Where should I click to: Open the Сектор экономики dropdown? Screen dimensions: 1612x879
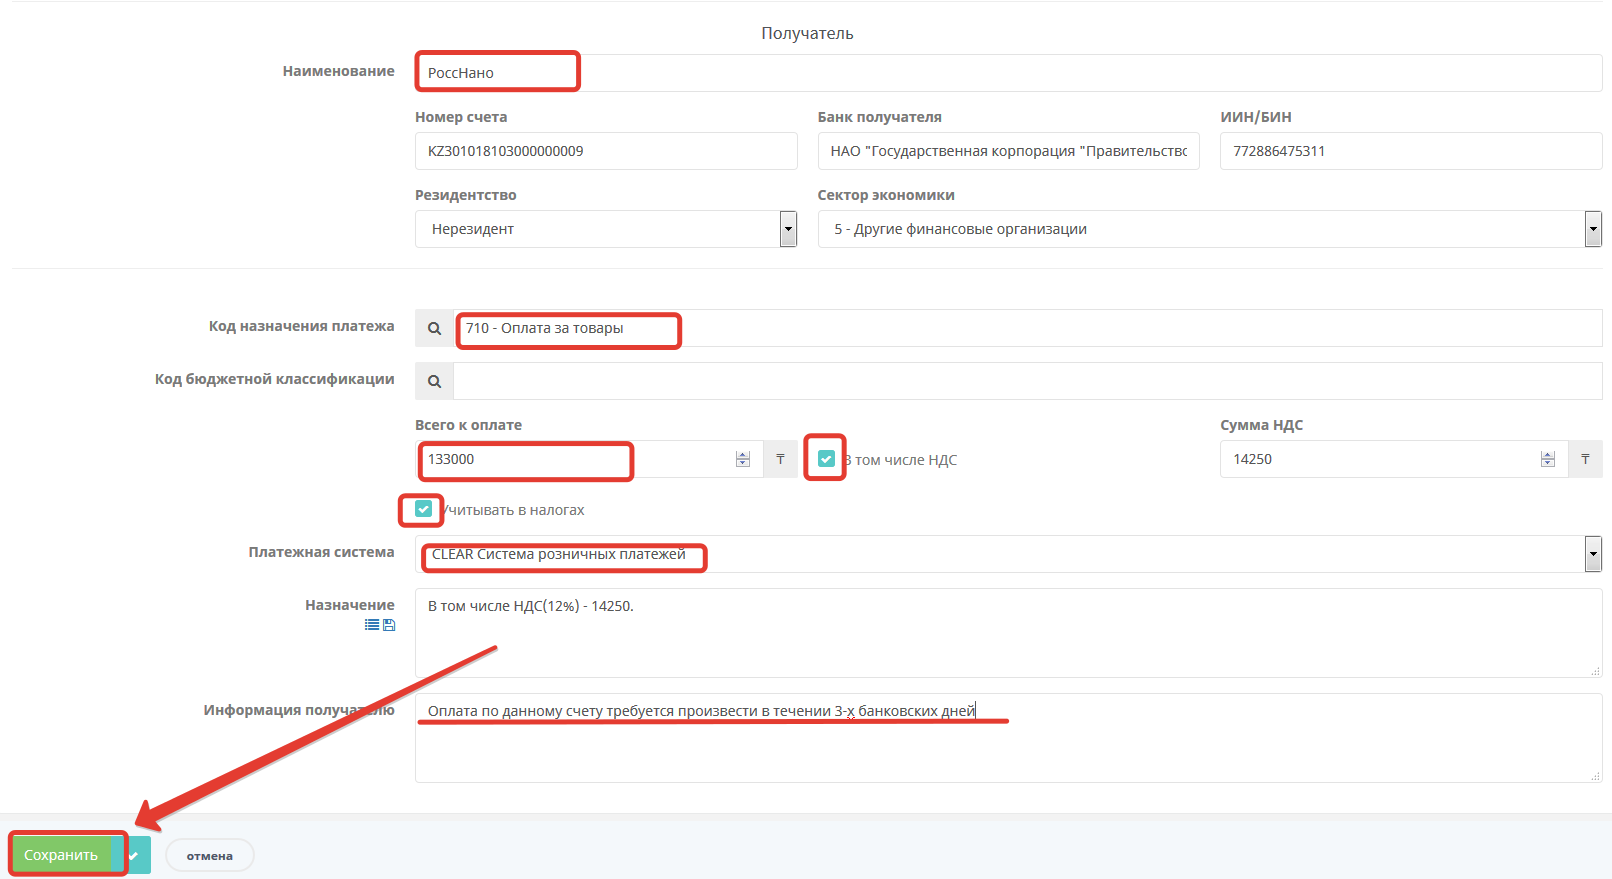[1210, 229]
